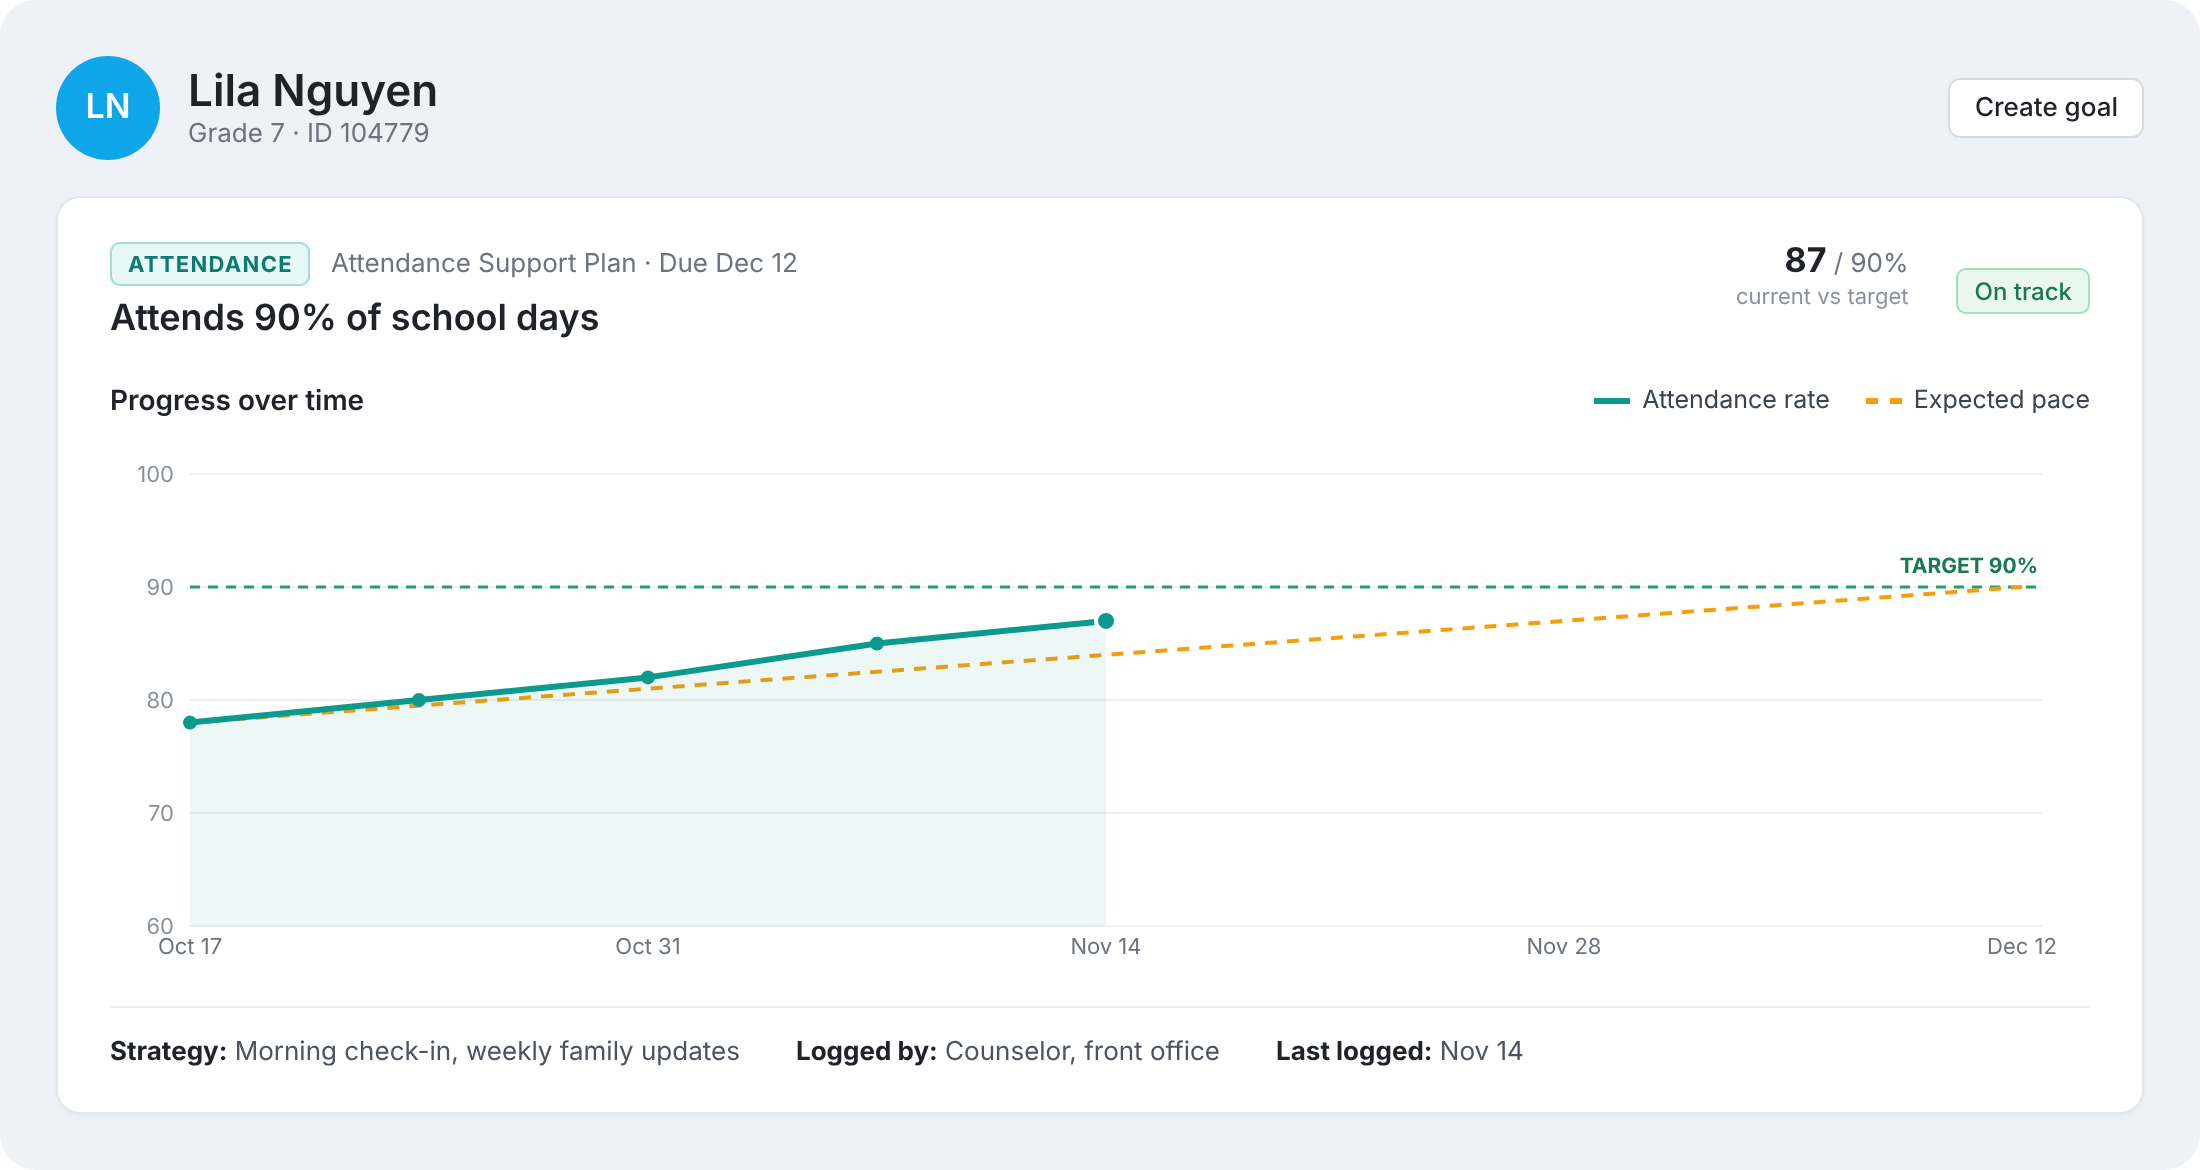2200x1170 pixels.
Task: Select the Oct 17 data point
Action: coord(190,722)
